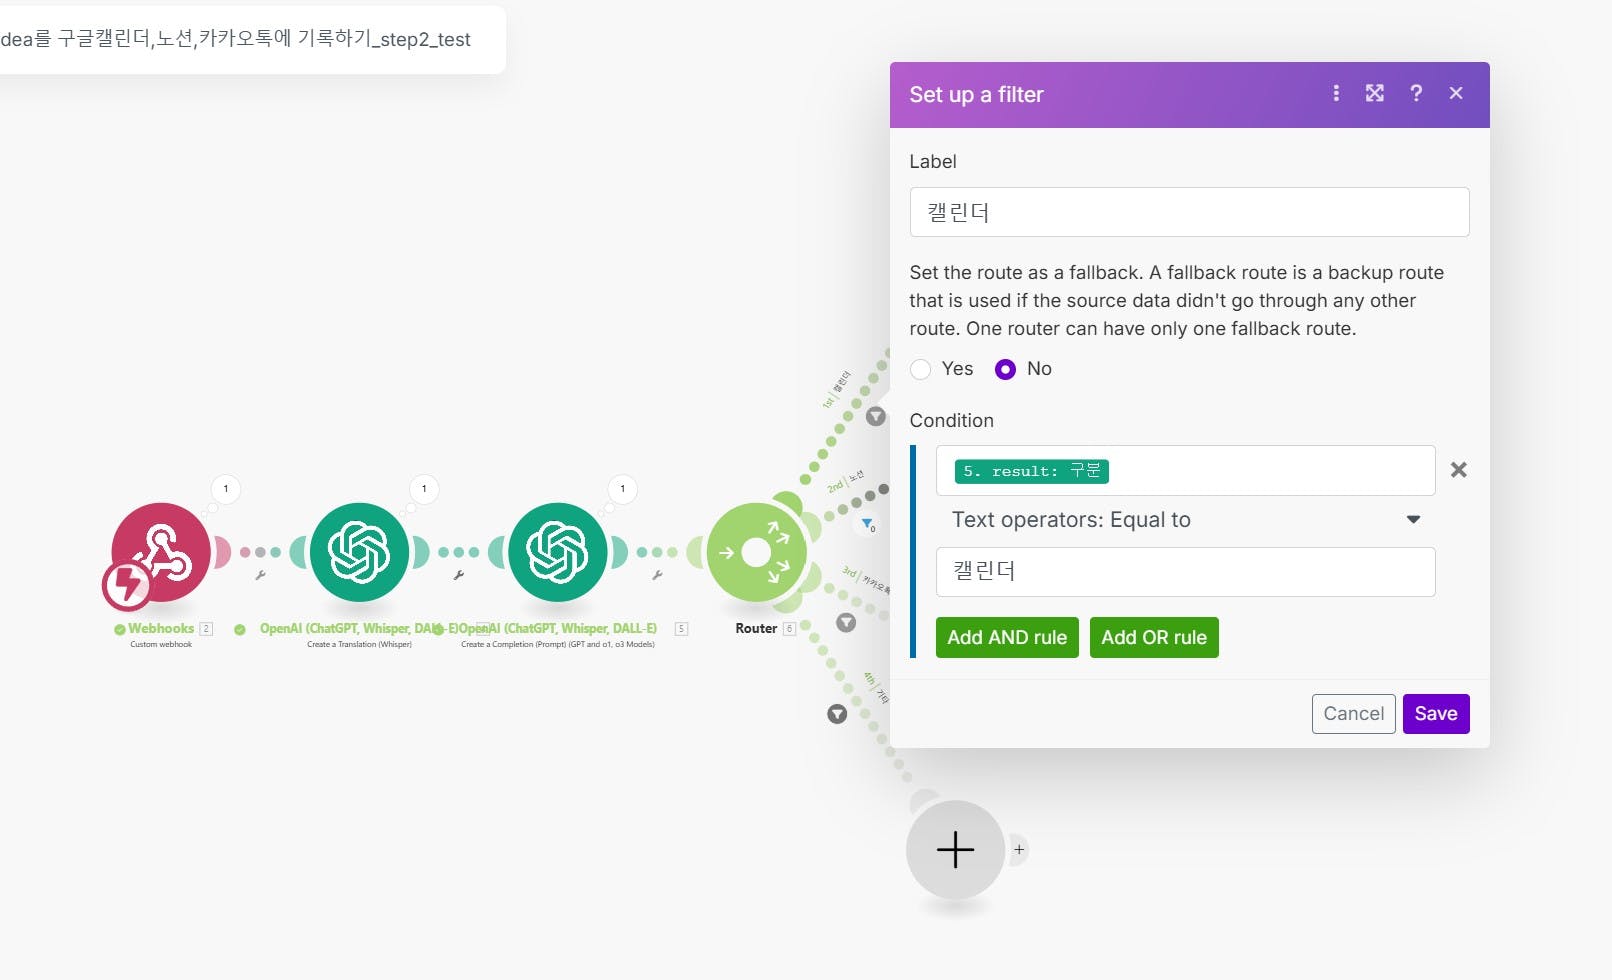Select the No fallback radio button
1612x980 pixels.
pyautogui.click(x=1006, y=369)
